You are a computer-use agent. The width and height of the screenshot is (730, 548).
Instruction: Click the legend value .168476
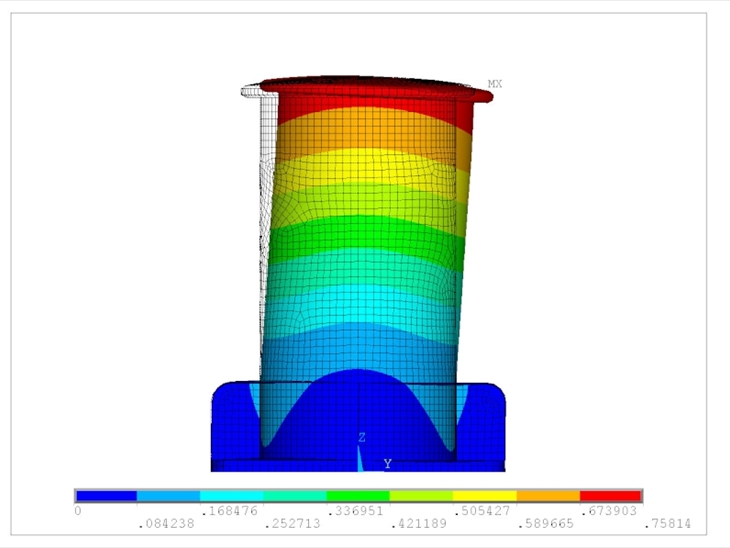click(x=230, y=511)
